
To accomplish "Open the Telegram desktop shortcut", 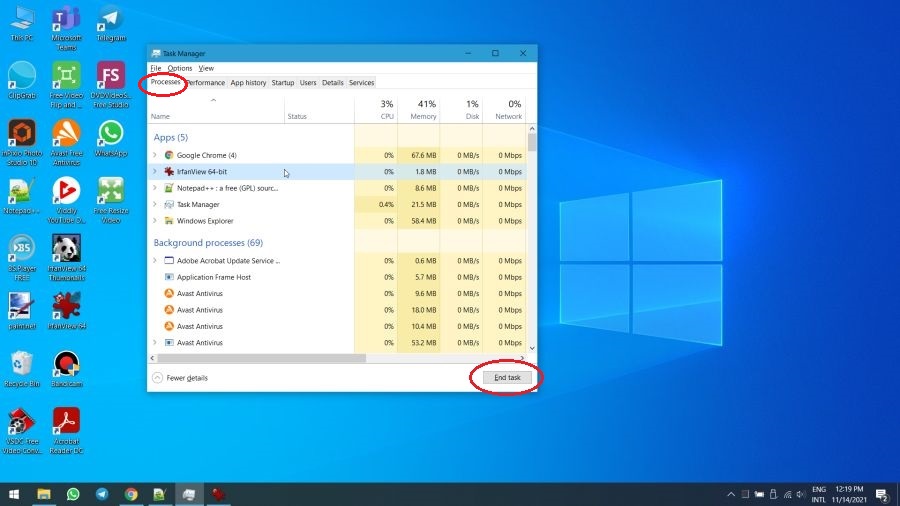I will 110,20.
